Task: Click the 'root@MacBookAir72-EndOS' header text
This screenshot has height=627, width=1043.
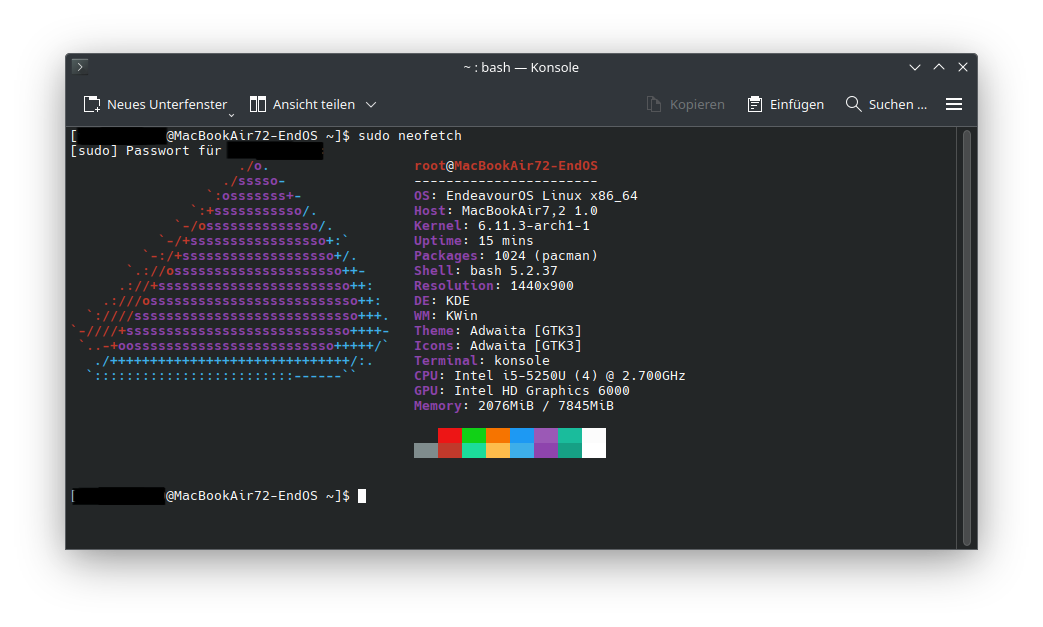Action: [x=506, y=166]
